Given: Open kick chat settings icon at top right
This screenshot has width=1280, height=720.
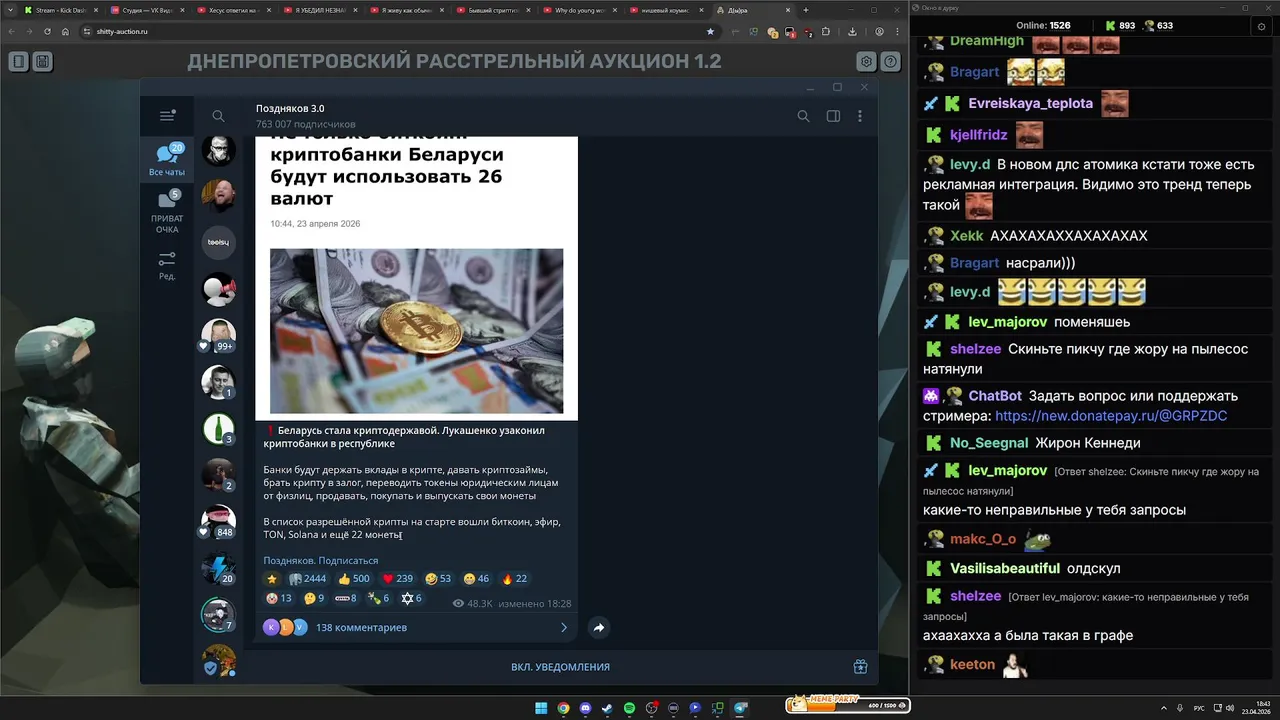Looking at the screenshot, I should point(1261,27).
